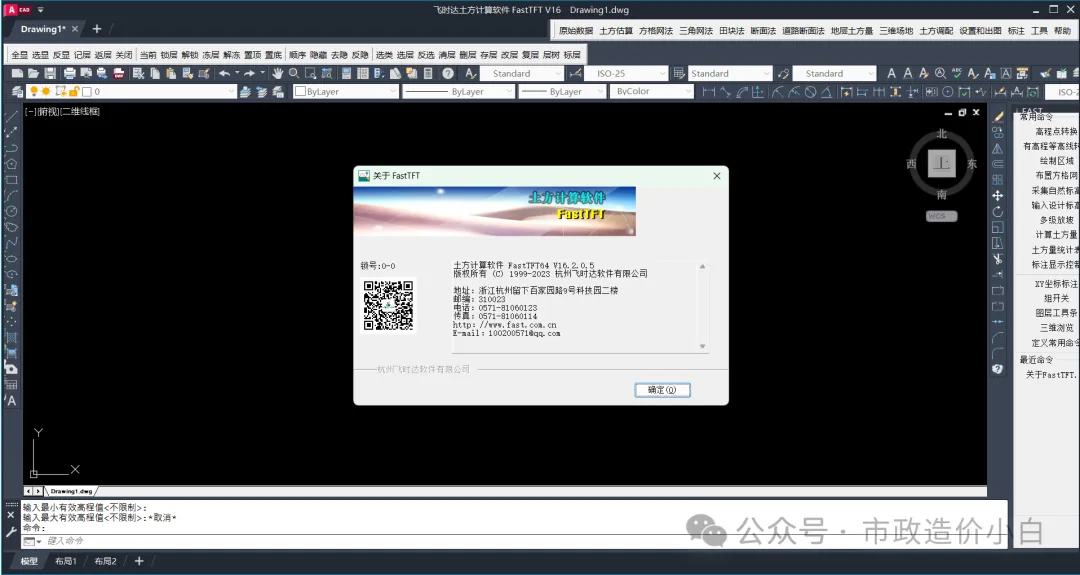Click the Save floppy disk icon

(50, 73)
